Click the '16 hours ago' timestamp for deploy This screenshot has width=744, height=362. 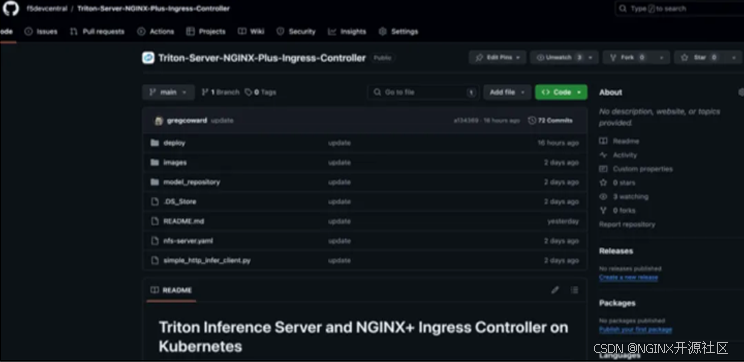point(558,143)
